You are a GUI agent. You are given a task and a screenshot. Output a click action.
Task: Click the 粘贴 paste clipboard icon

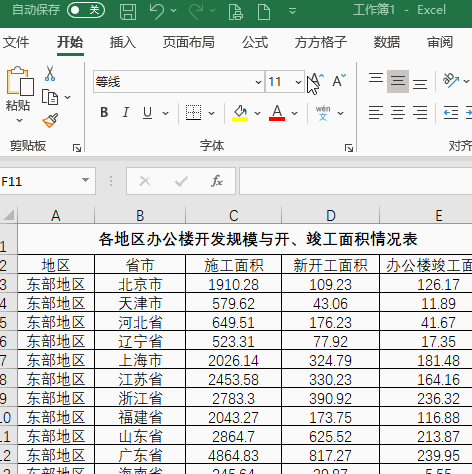point(20,81)
